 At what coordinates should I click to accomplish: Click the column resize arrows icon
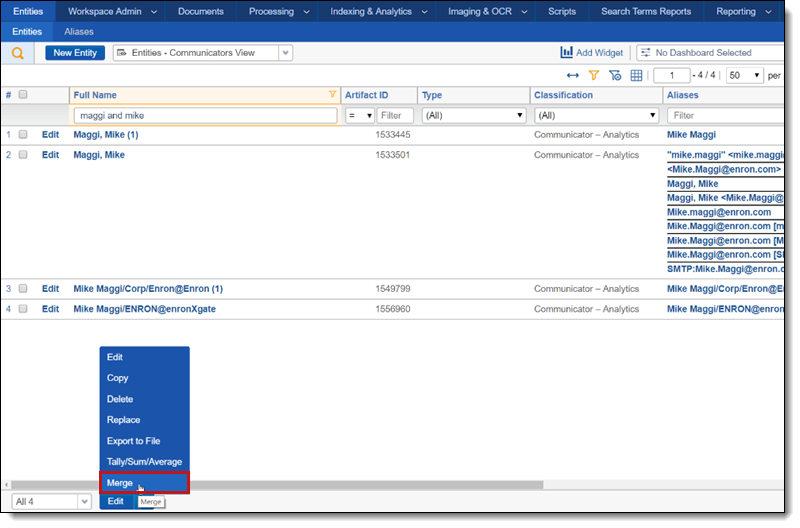click(572, 75)
